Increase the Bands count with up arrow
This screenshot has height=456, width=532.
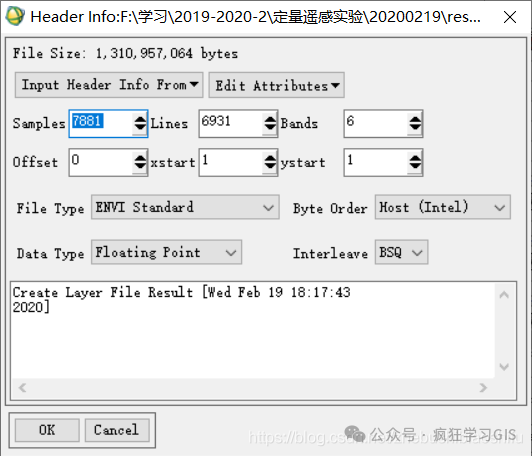[x=415, y=119]
